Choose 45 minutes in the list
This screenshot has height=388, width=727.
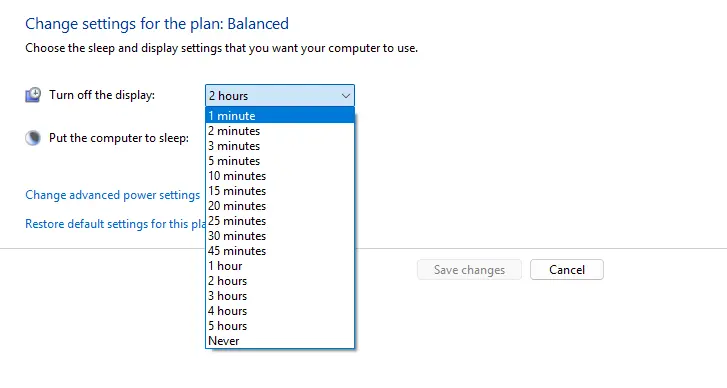(280, 251)
